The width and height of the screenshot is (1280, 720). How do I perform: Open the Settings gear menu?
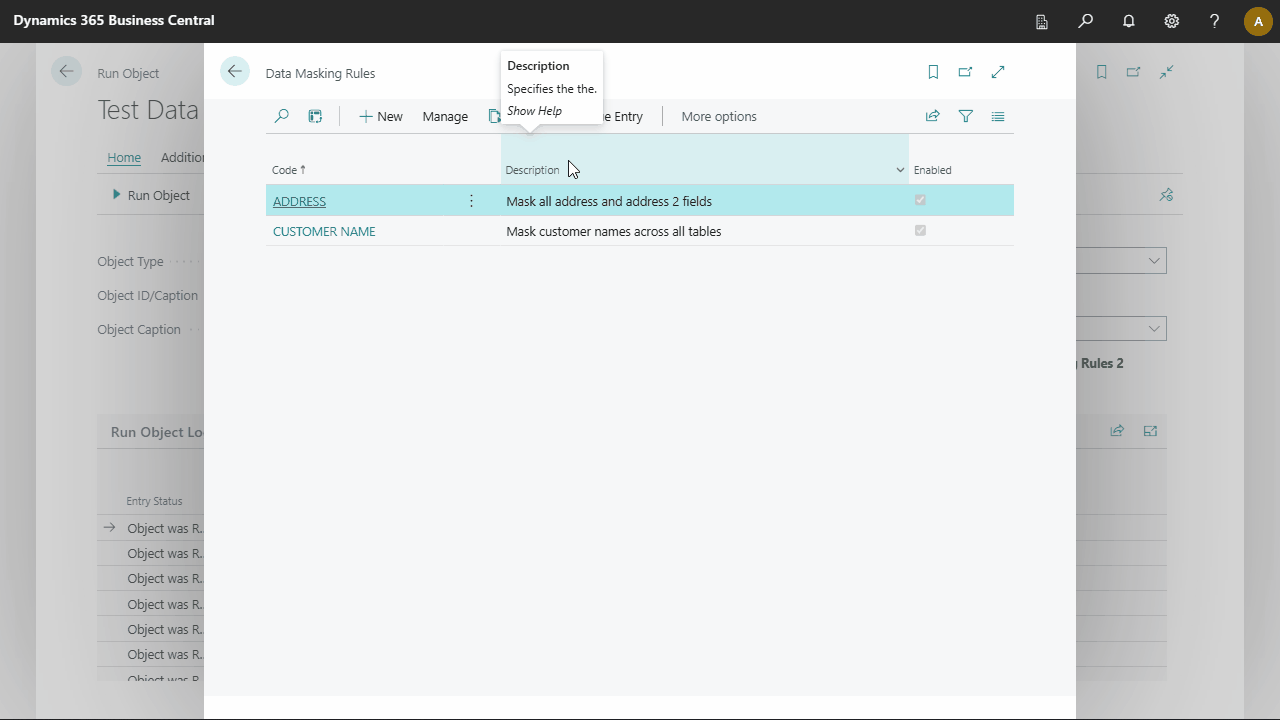tap(1172, 21)
